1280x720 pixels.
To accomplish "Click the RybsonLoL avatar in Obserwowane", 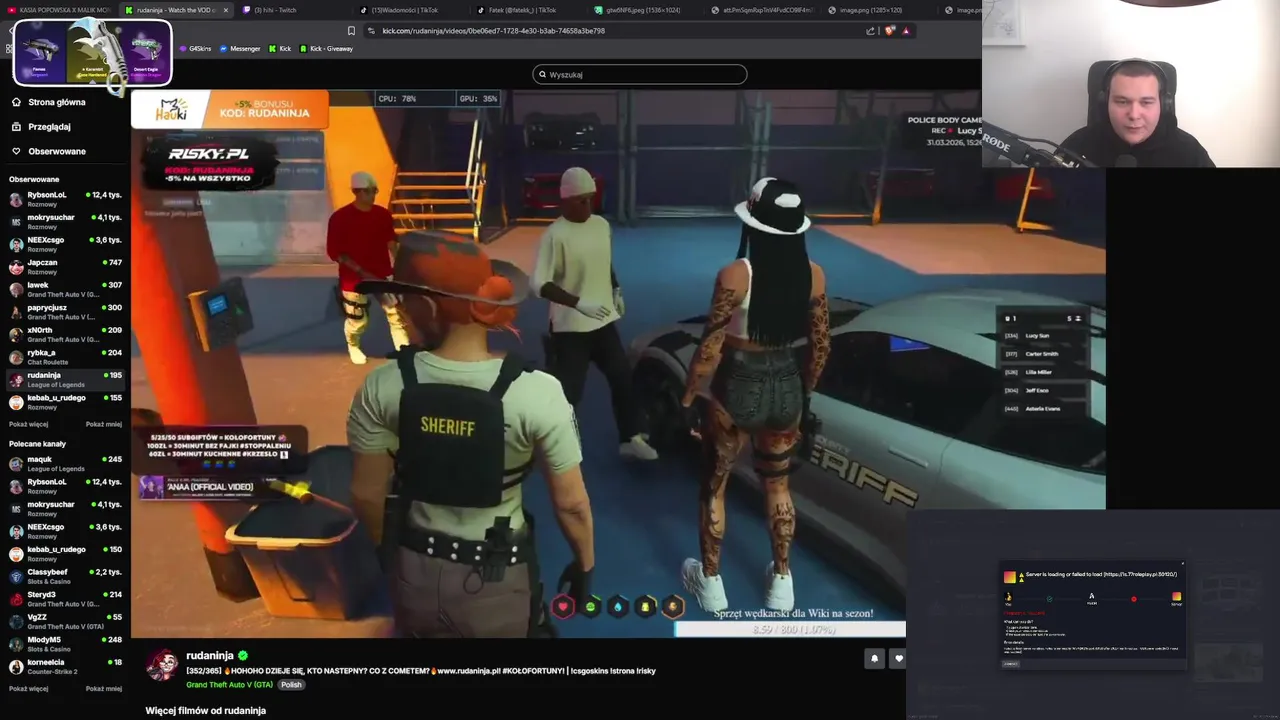I will pyautogui.click(x=16, y=199).
